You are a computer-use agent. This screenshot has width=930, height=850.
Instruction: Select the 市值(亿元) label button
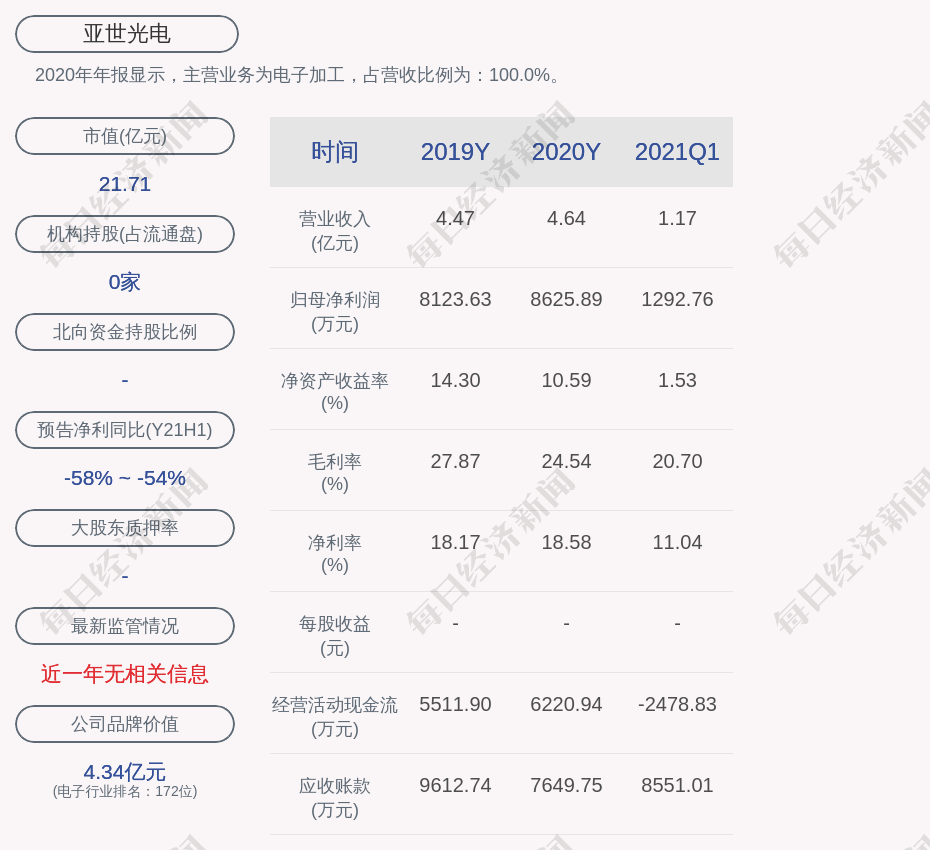coord(125,136)
